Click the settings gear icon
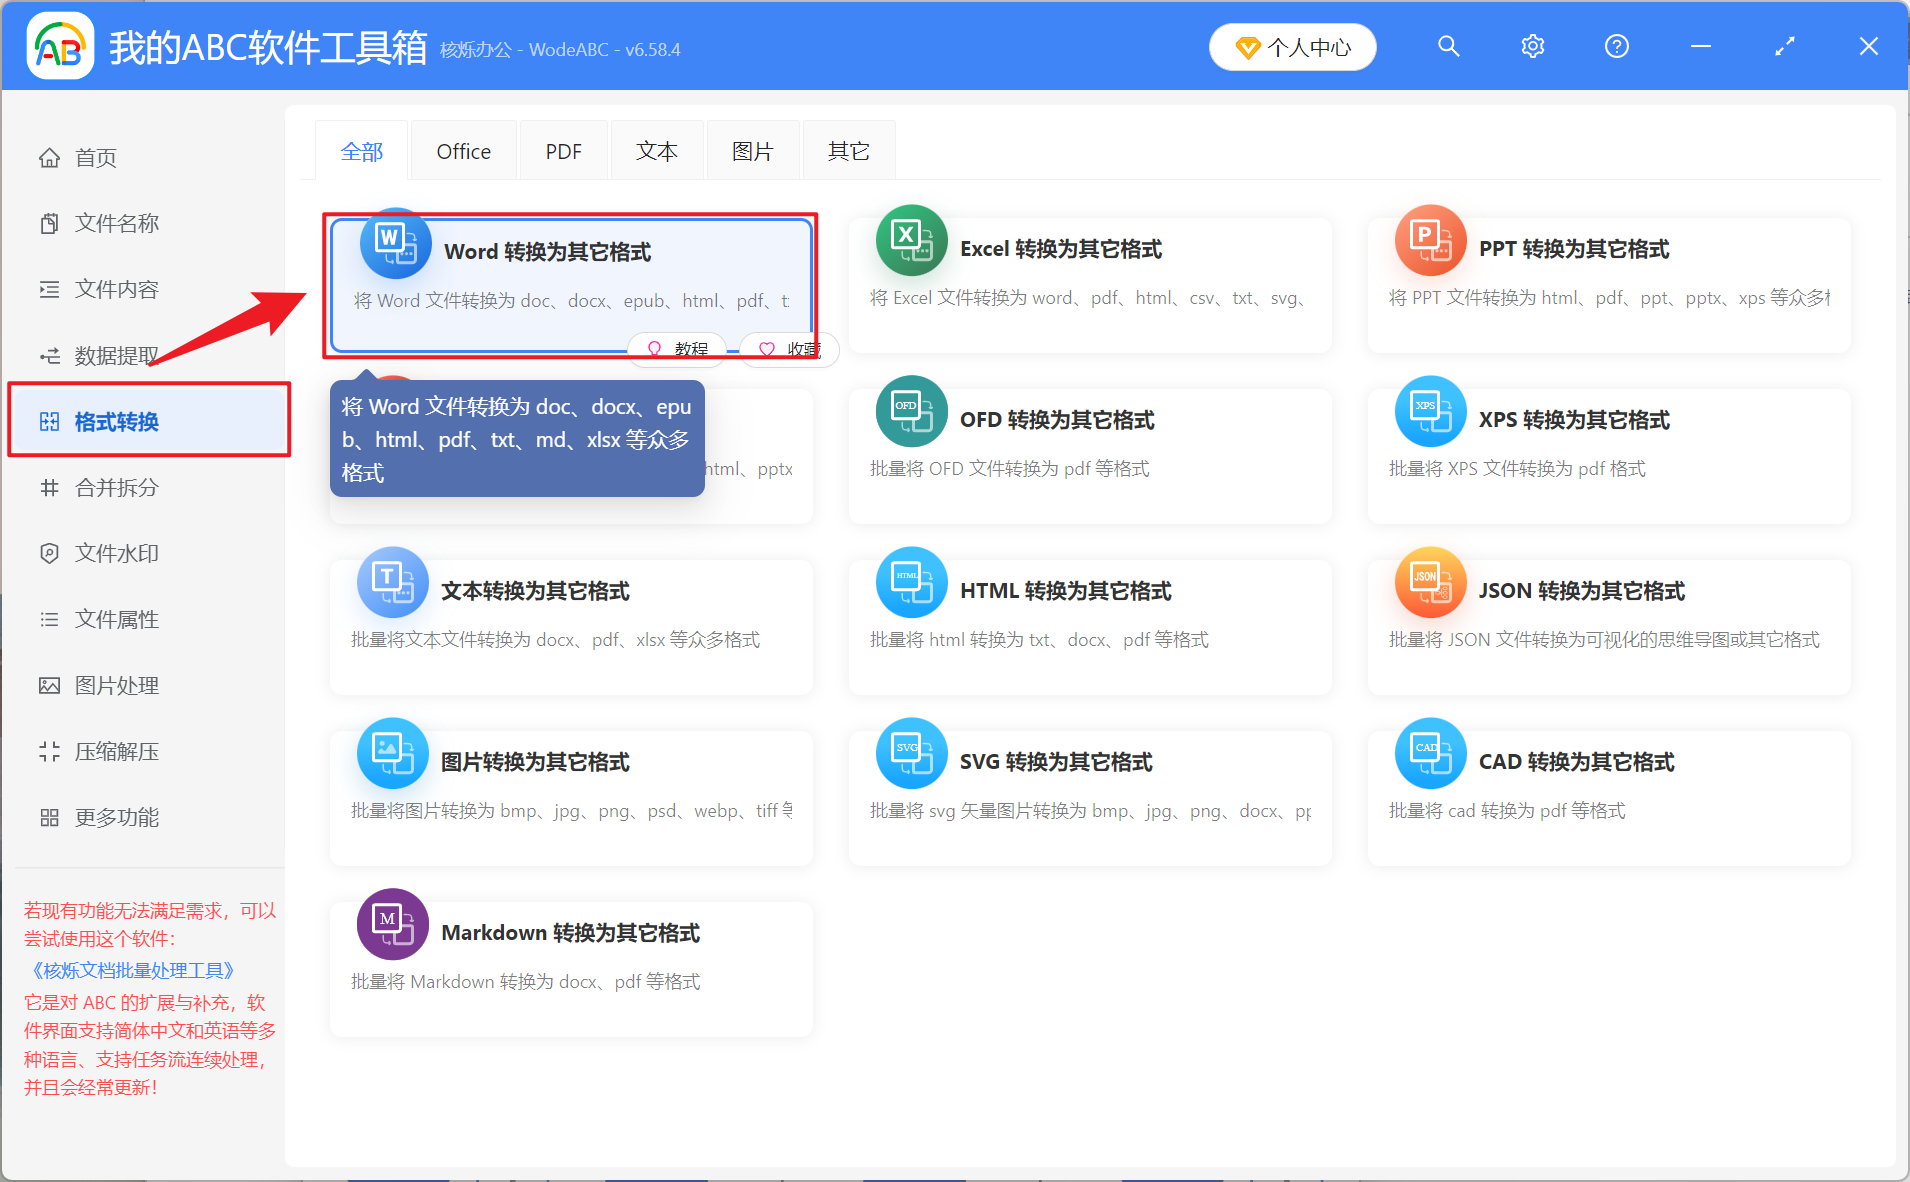Image resolution: width=1910 pixels, height=1182 pixels. (1532, 46)
